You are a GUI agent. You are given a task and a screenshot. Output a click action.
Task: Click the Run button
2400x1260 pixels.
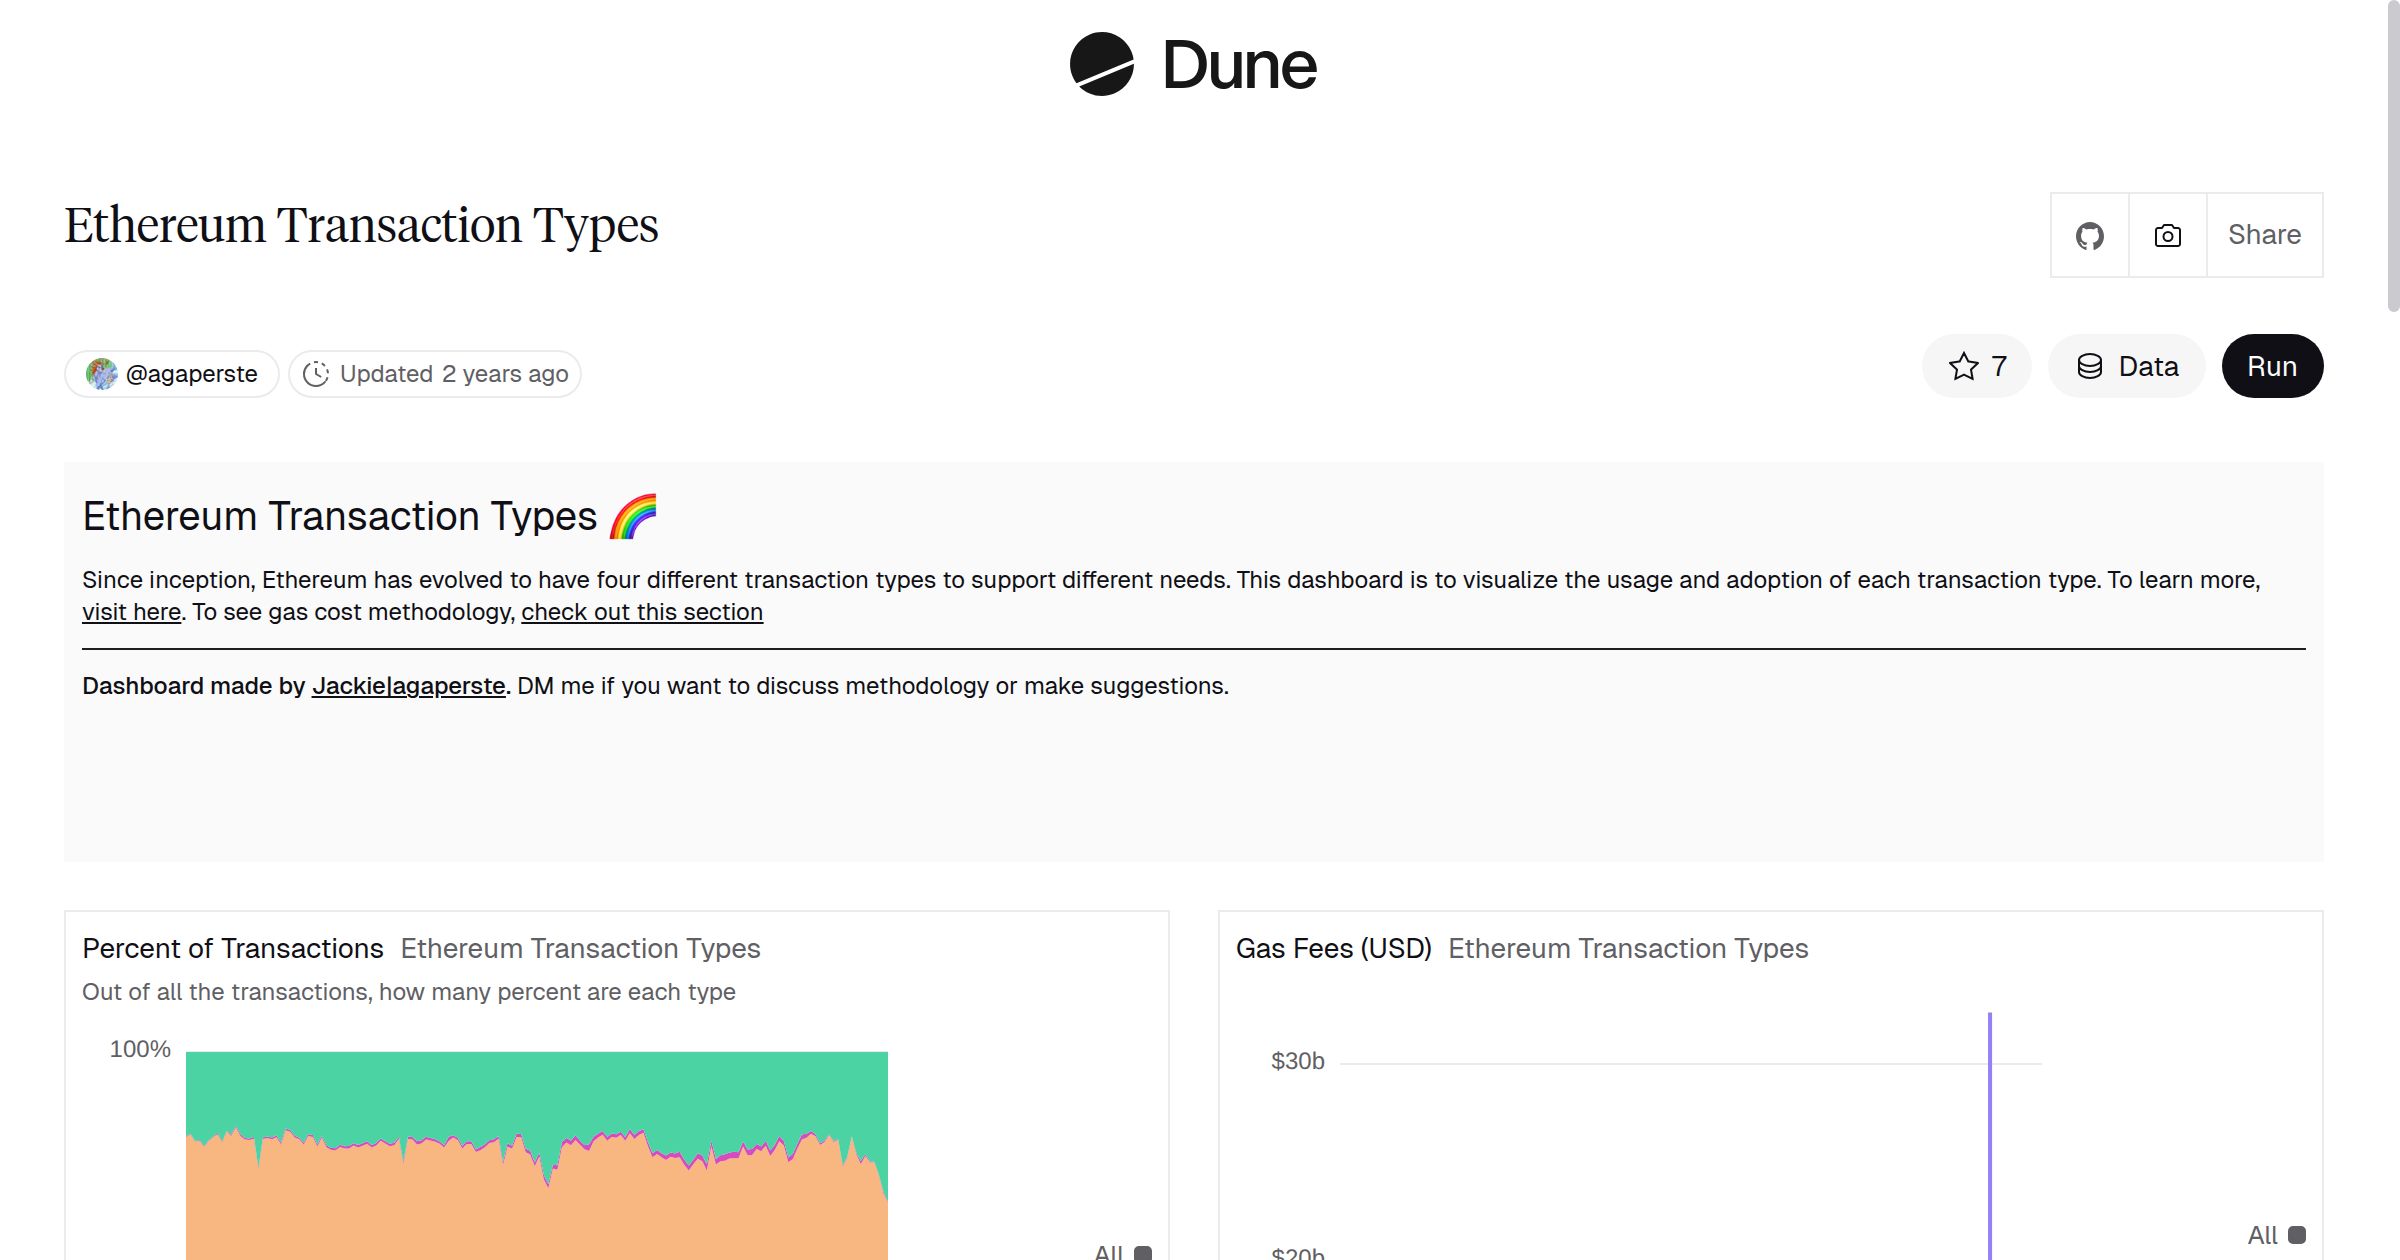pyautogui.click(x=2272, y=366)
